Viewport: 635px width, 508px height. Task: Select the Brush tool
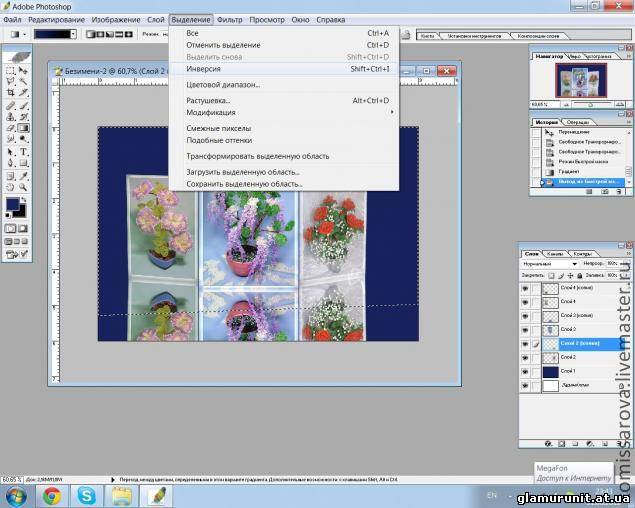pos(23,106)
